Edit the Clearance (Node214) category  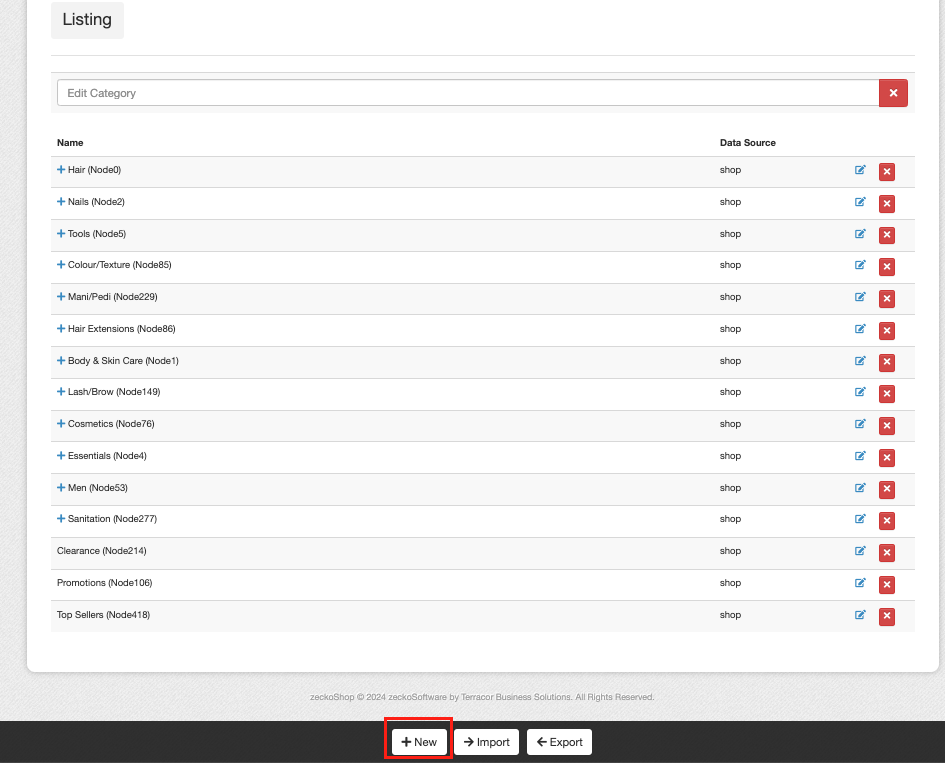[x=860, y=551]
